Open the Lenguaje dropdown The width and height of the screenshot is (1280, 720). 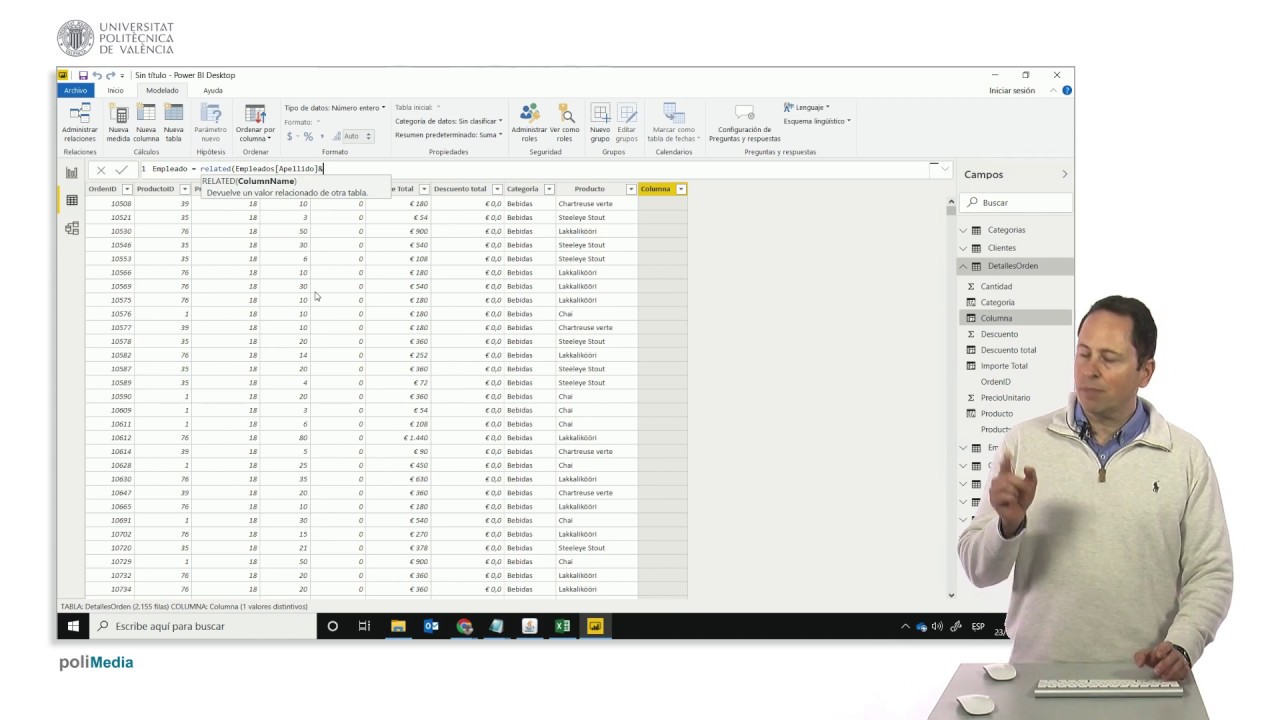point(807,107)
